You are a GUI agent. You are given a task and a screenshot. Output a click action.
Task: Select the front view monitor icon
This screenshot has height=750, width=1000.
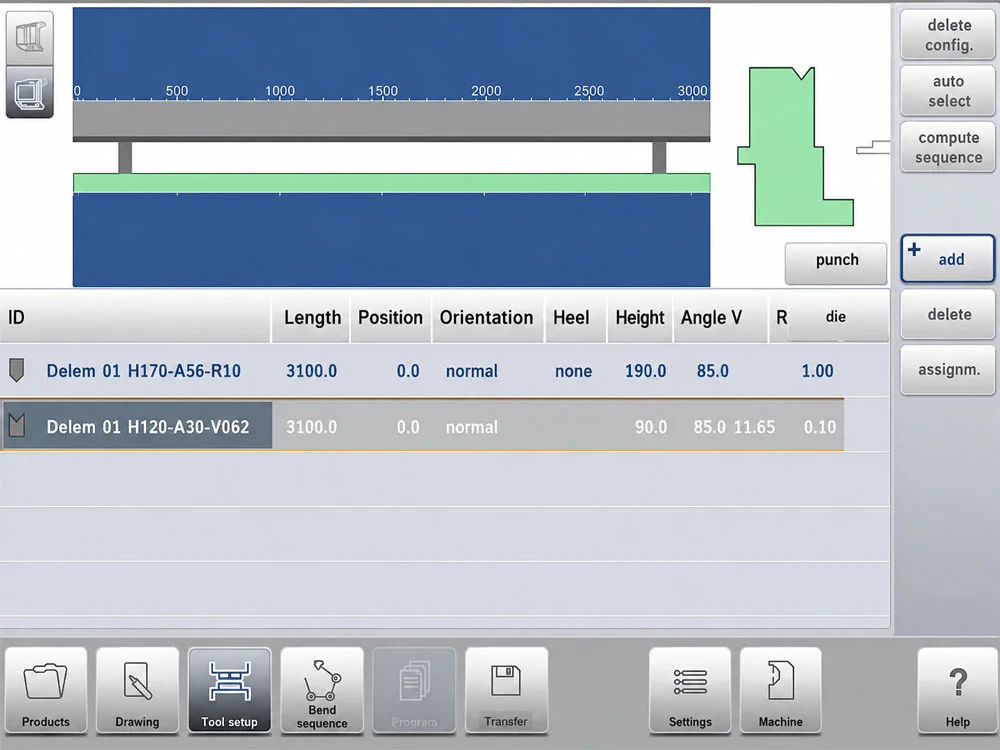pos(29,92)
